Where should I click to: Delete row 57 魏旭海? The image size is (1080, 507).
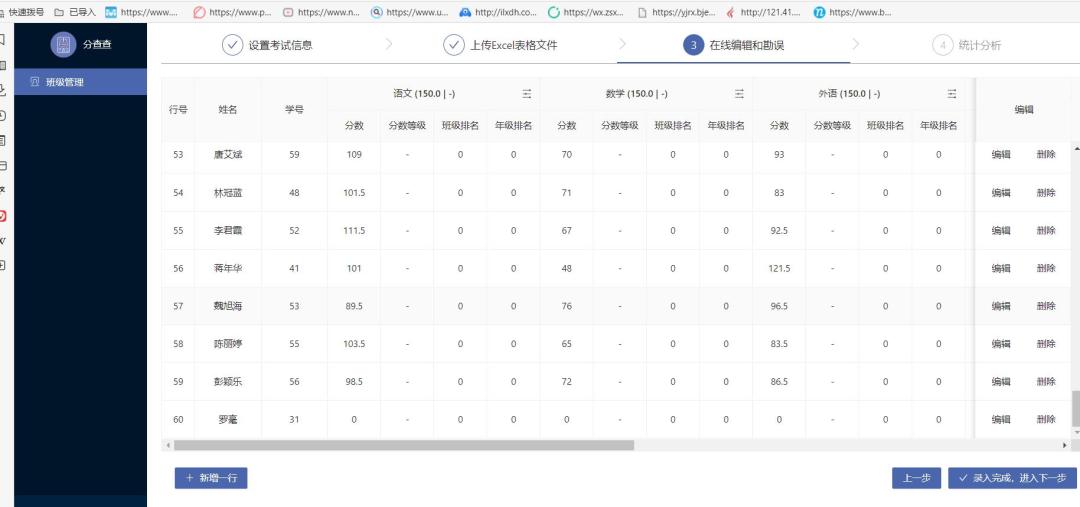[1046, 307]
